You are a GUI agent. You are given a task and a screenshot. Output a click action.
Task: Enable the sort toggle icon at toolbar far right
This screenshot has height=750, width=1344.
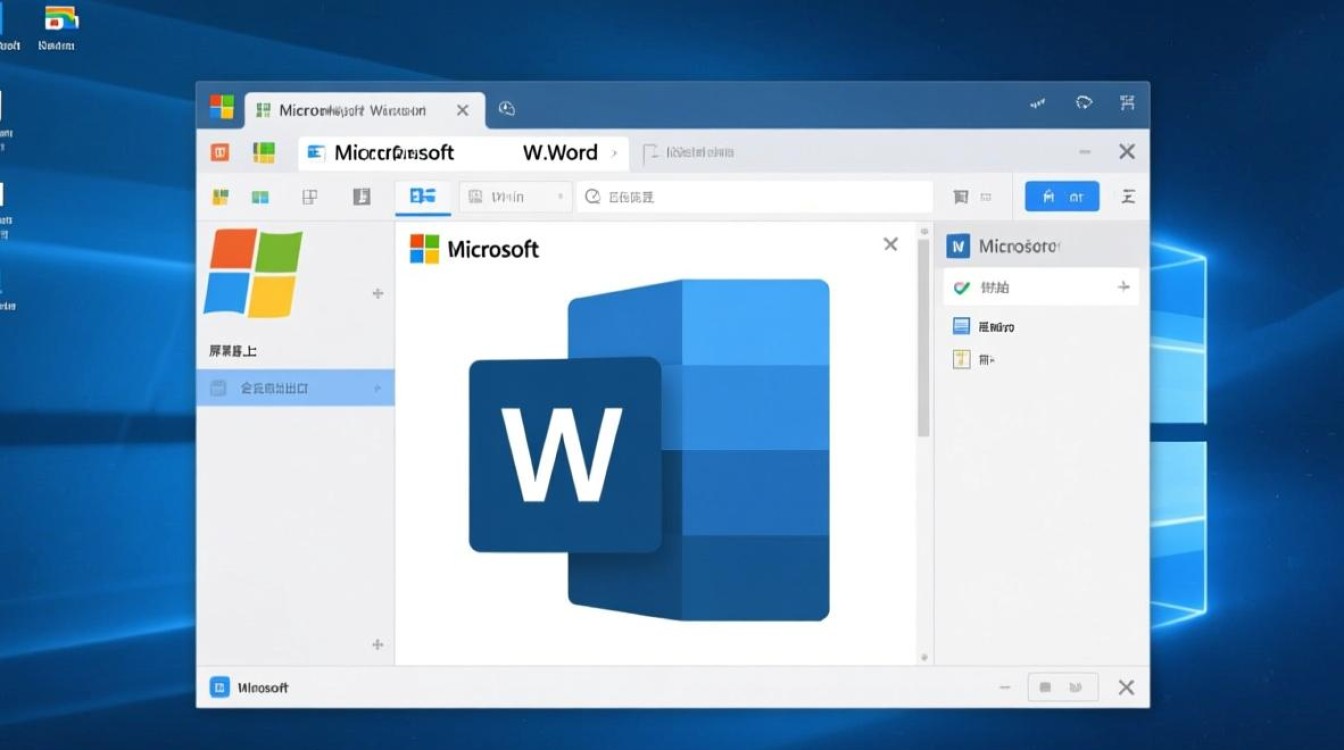(x=1128, y=196)
